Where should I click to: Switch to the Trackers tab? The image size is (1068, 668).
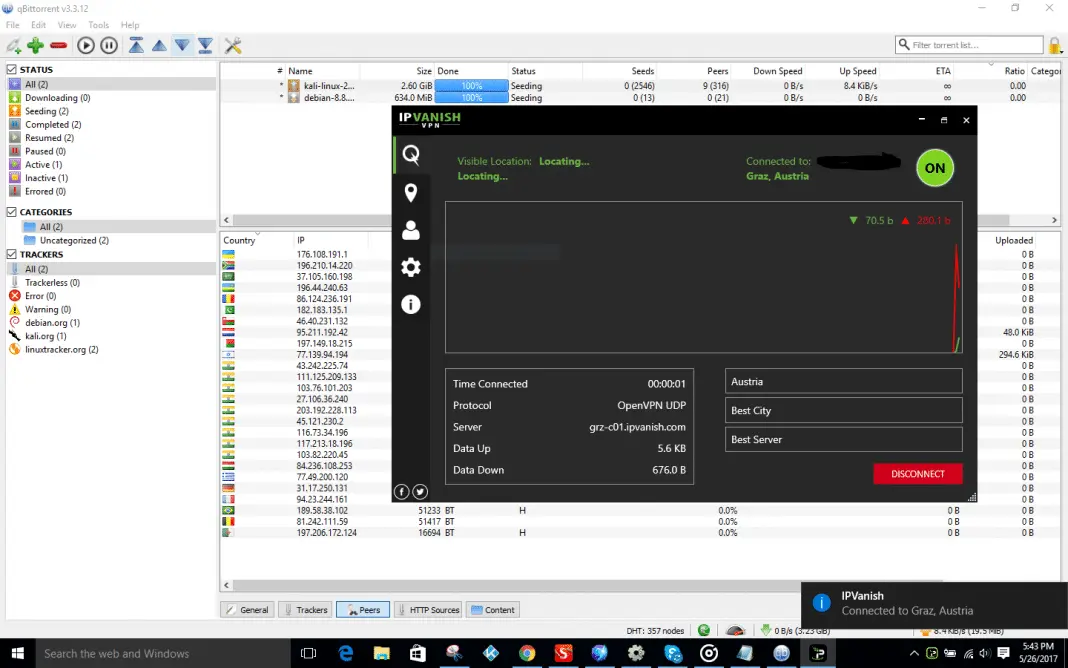coord(305,609)
